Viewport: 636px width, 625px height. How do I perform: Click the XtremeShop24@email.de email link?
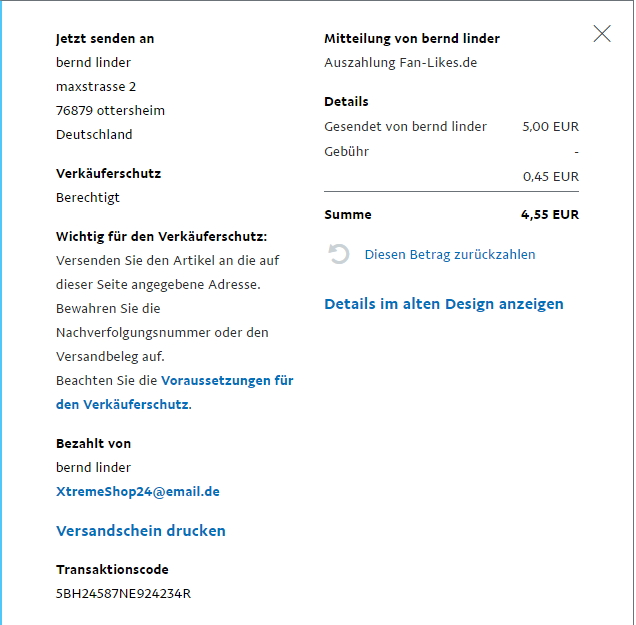(138, 492)
